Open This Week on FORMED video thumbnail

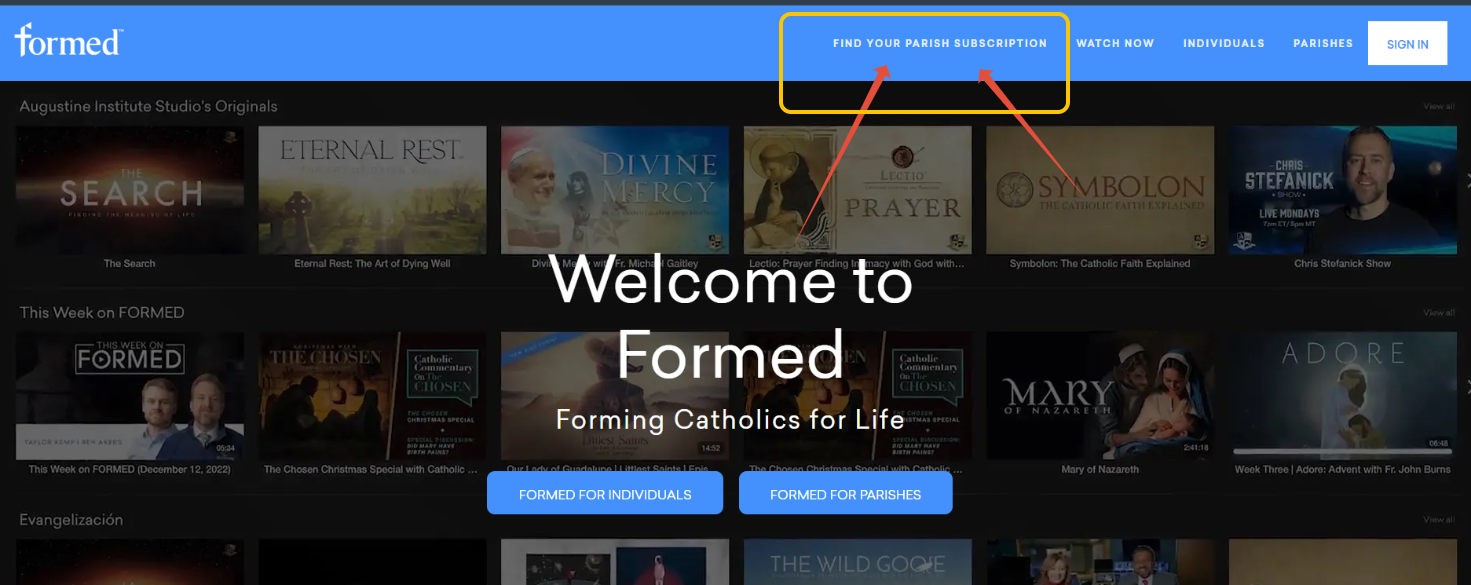(x=130, y=396)
